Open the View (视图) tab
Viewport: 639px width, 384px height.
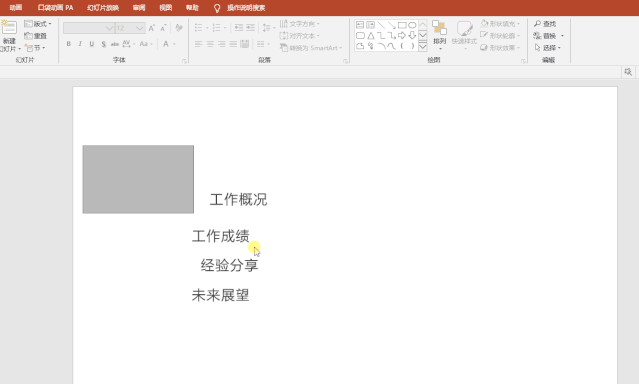(x=165, y=8)
